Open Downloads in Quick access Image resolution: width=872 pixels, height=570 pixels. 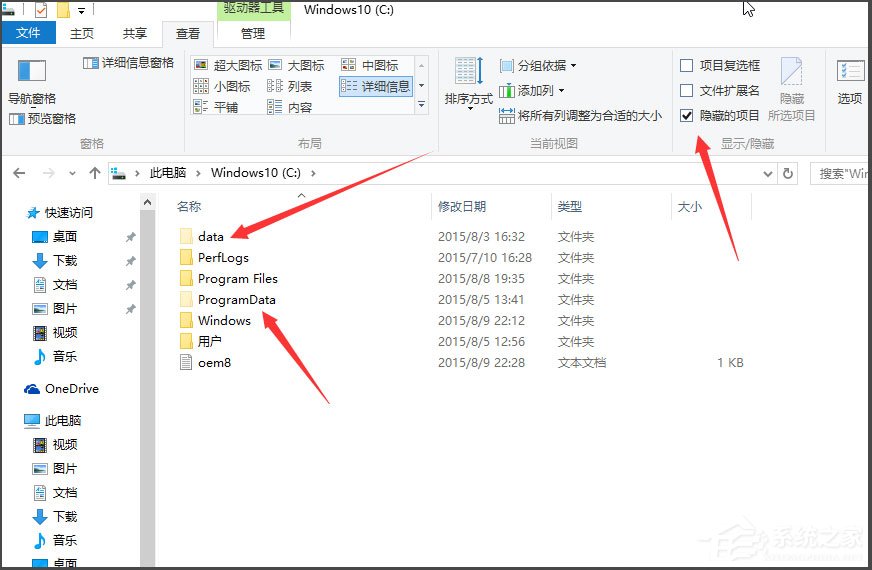[x=54, y=260]
